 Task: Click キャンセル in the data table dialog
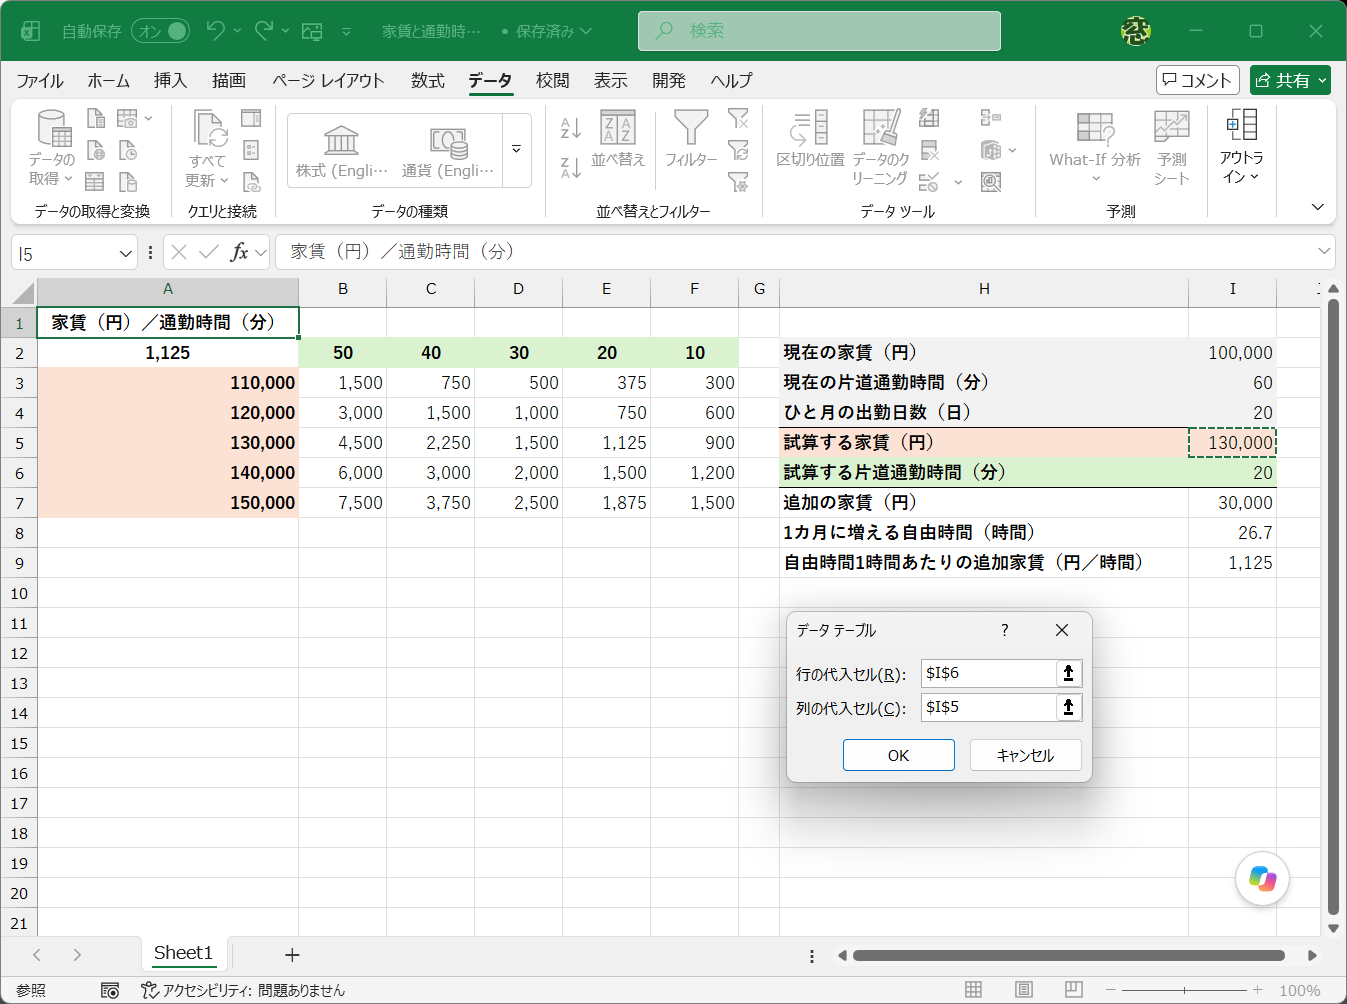point(1026,755)
